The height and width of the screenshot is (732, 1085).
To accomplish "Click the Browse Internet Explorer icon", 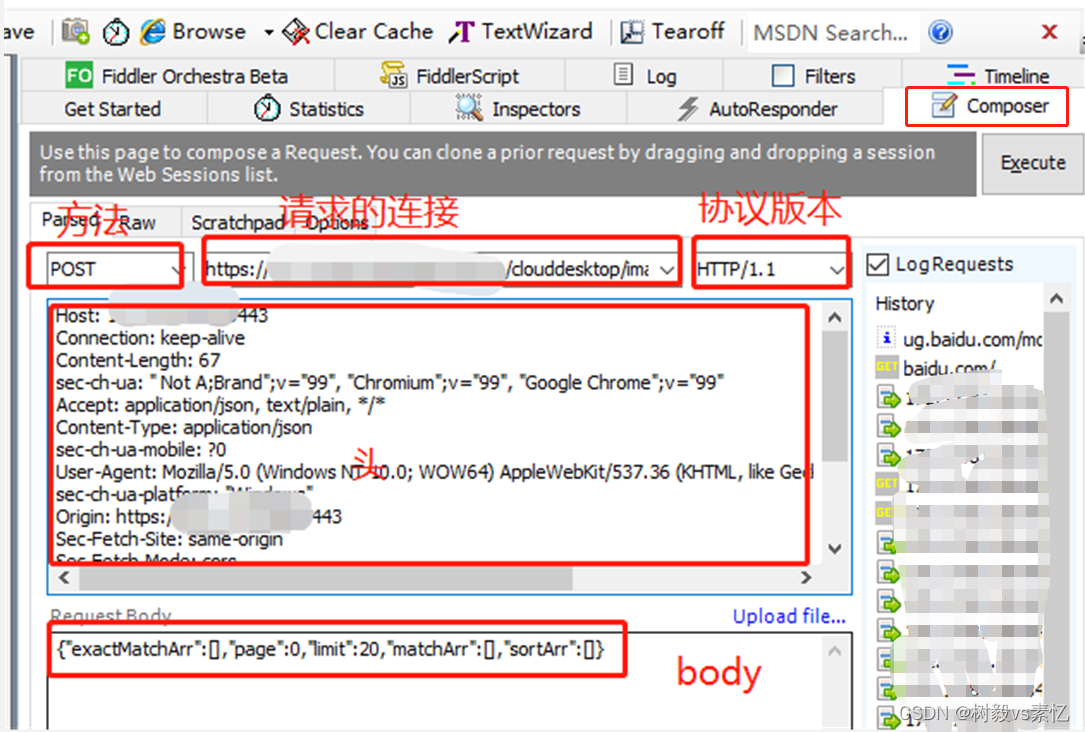I will (x=153, y=32).
